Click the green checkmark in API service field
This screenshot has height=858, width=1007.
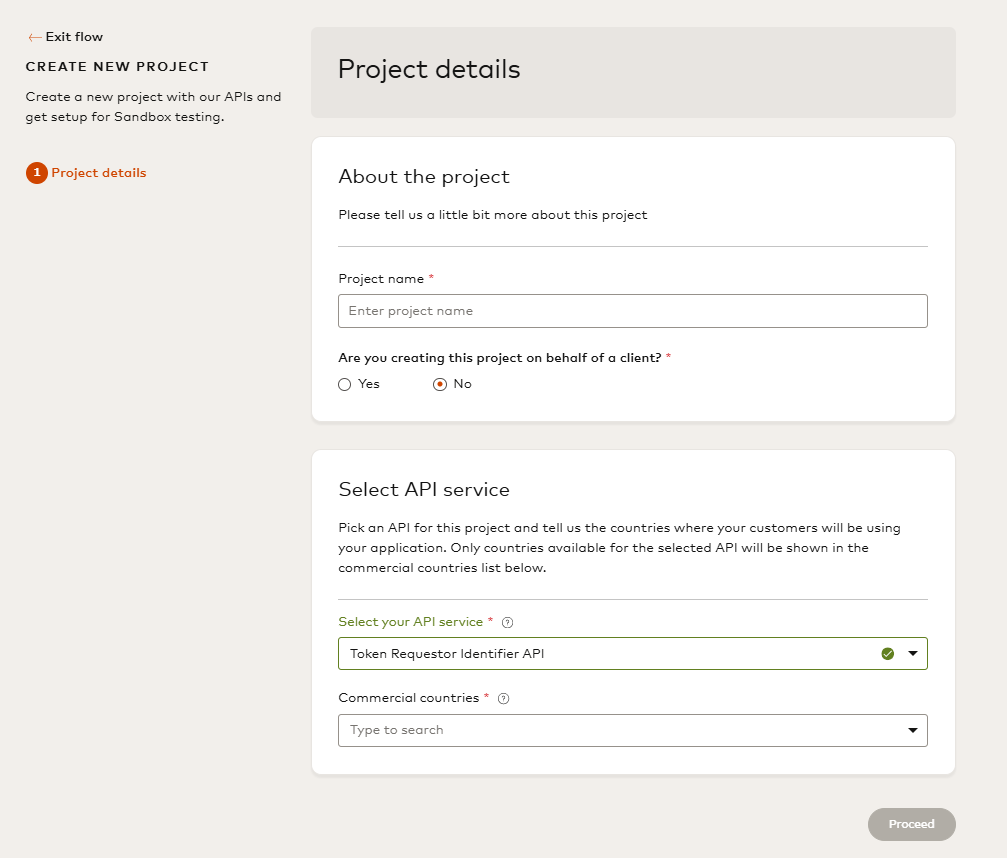(887, 654)
